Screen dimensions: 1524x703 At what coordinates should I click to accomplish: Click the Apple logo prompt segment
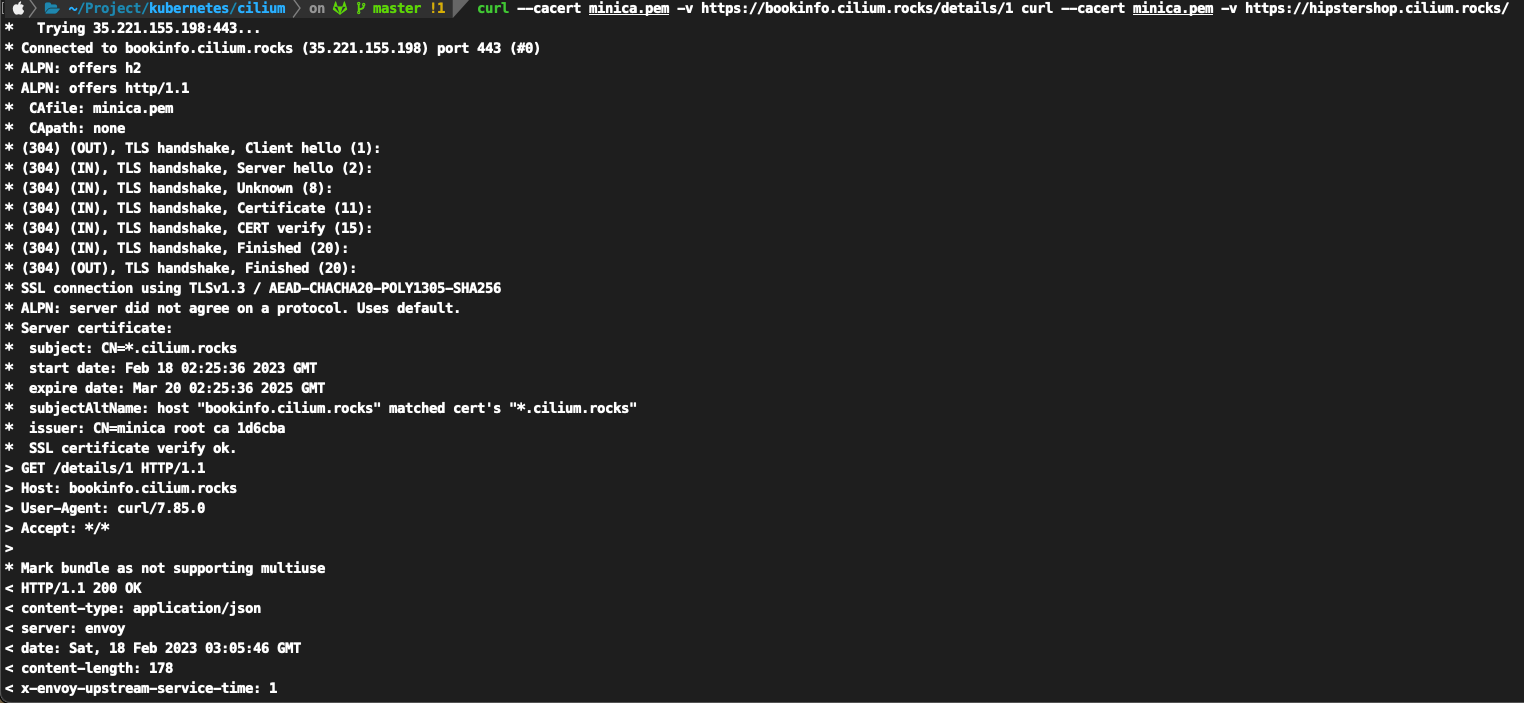[18, 8]
